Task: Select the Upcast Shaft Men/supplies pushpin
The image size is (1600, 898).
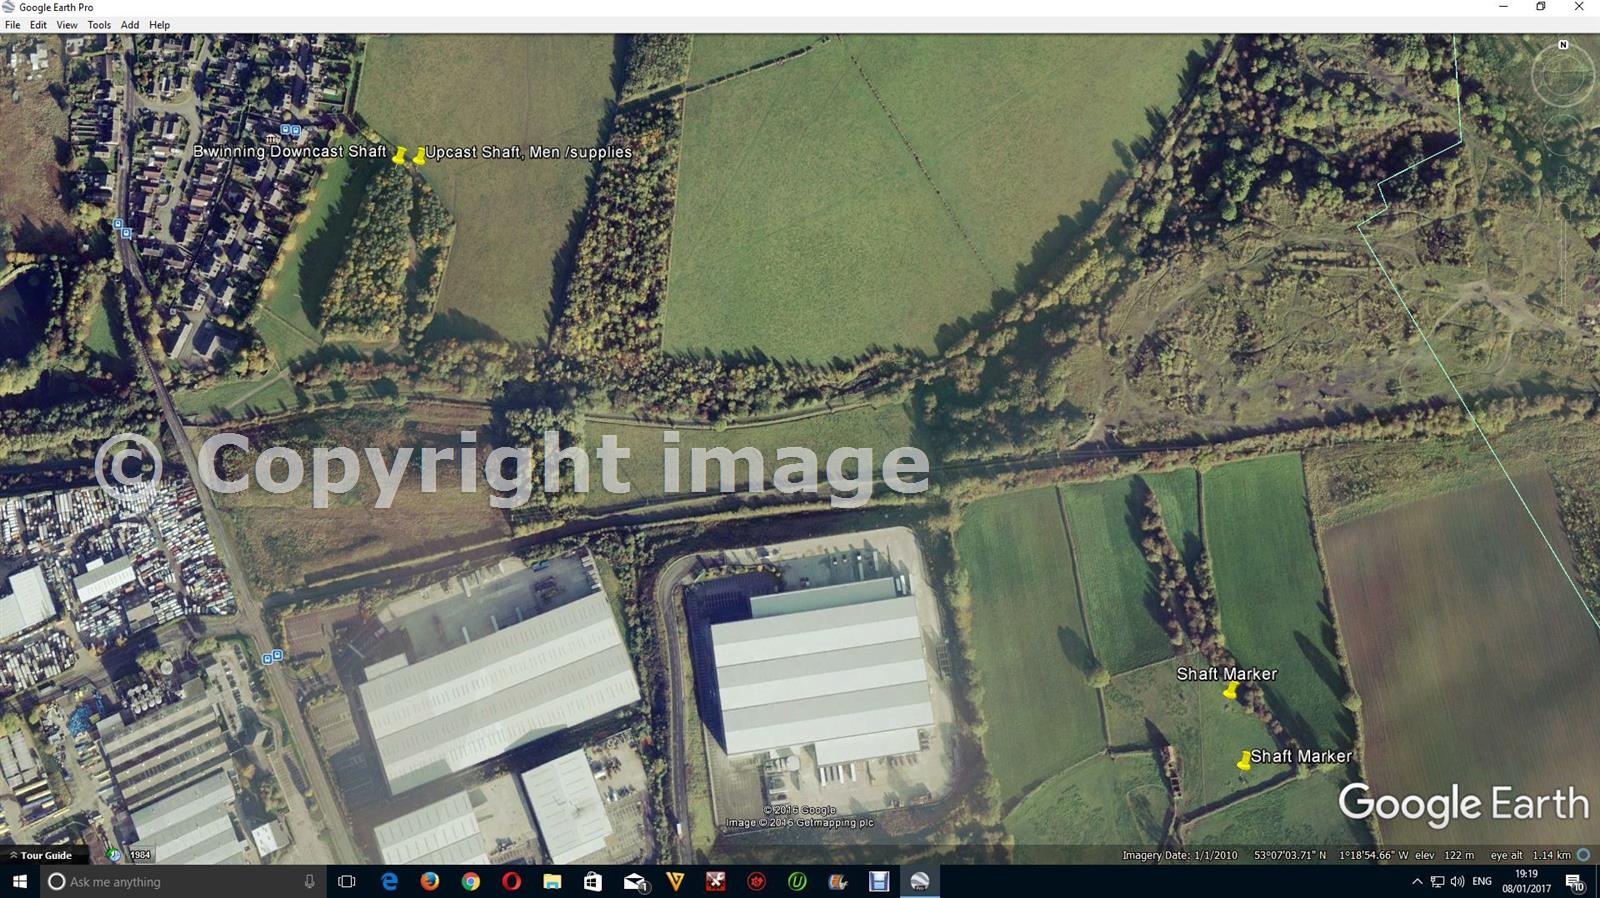Action: [x=419, y=155]
